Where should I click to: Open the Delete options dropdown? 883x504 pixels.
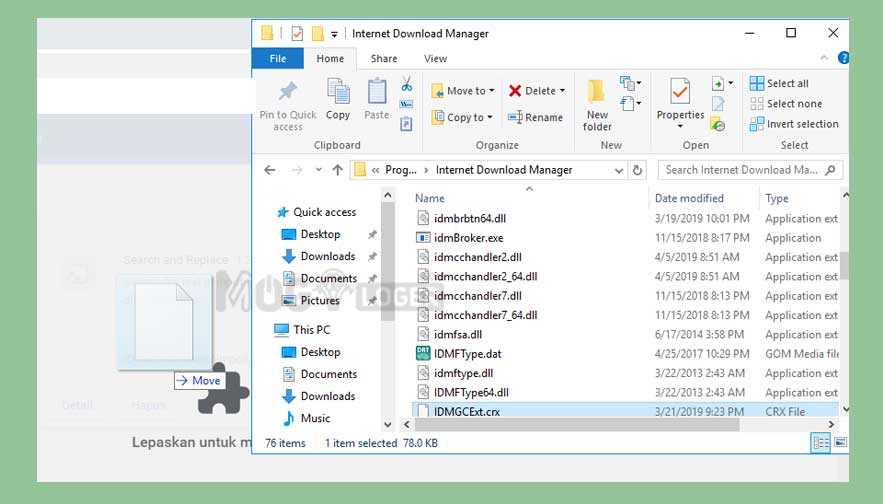pos(562,91)
